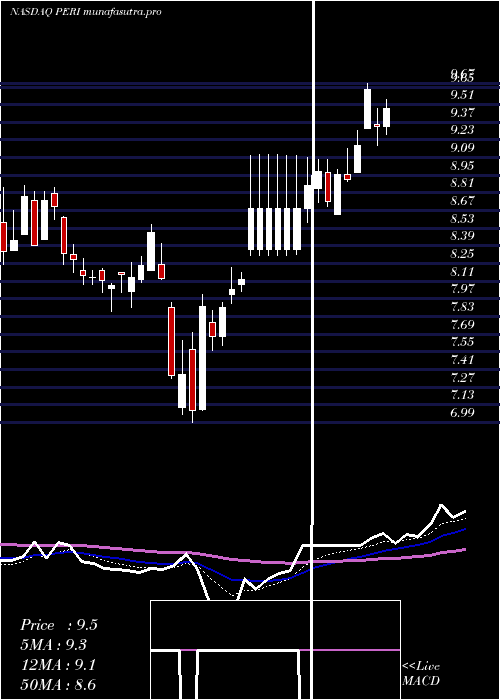Select the 8.81 price axis label
Viewport: 500px width, 700px height.
[x=462, y=183]
